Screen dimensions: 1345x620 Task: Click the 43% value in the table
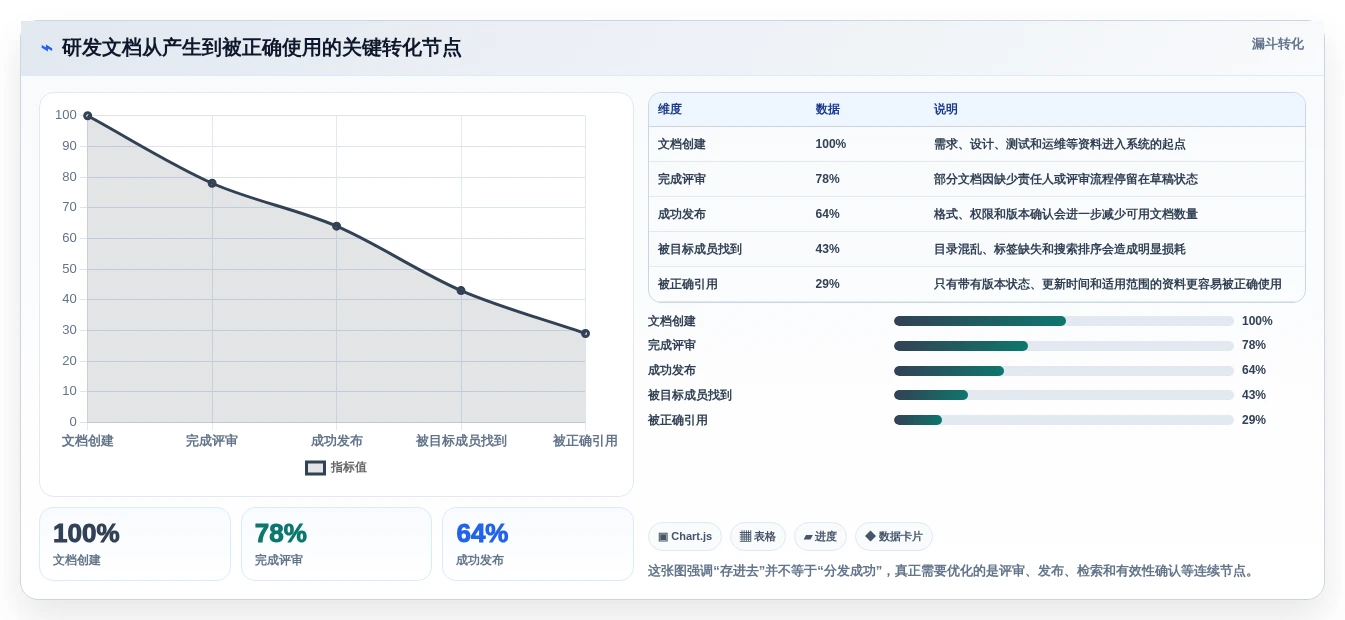click(828, 249)
